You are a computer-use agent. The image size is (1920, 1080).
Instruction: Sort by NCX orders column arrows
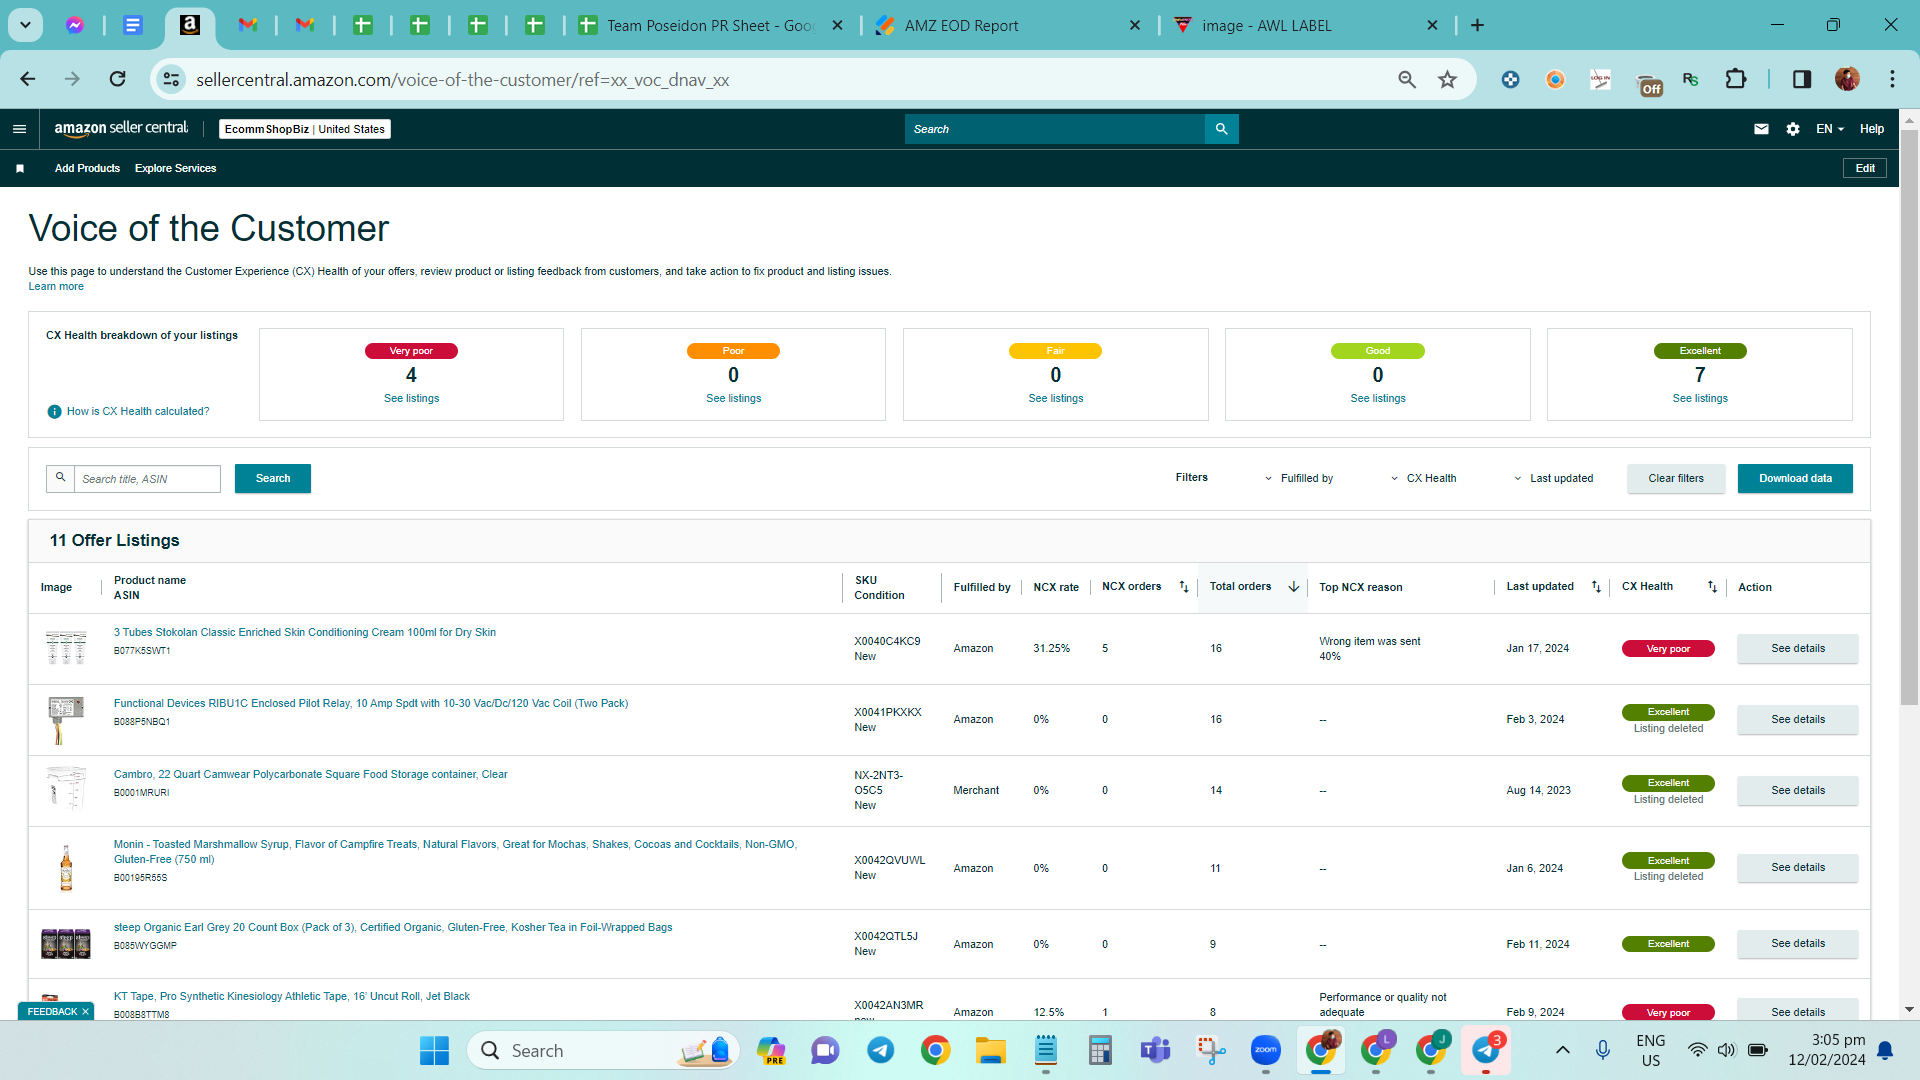pos(1184,587)
